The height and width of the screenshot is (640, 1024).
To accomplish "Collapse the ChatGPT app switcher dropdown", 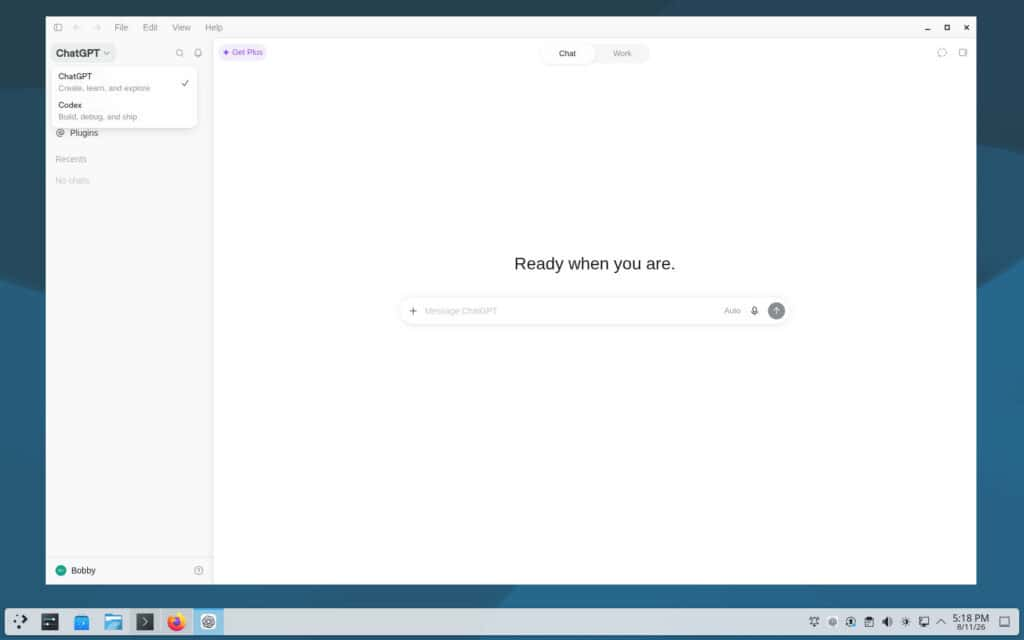I will click(83, 53).
